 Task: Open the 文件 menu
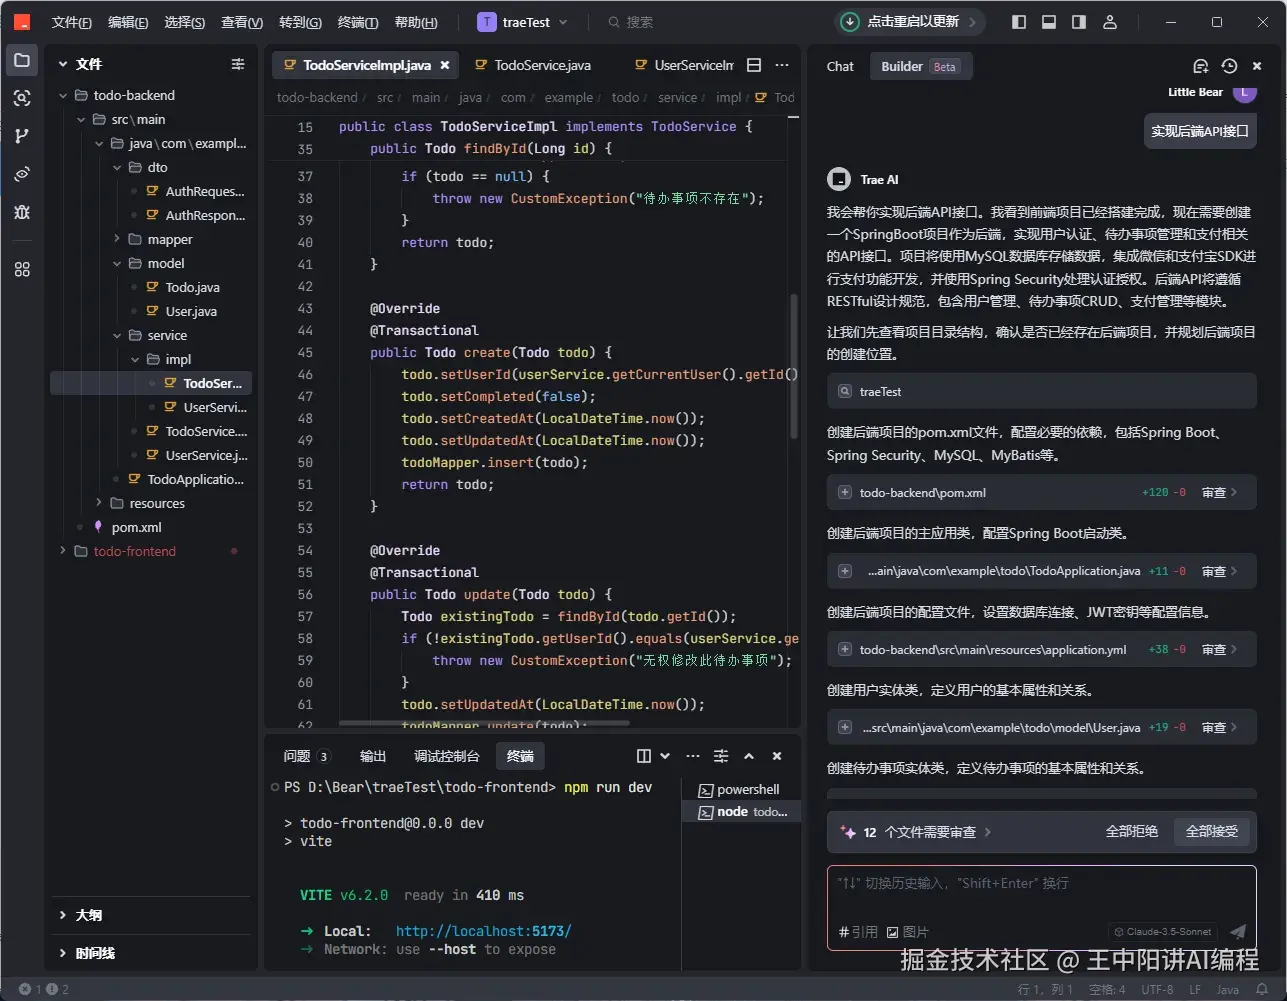point(71,22)
